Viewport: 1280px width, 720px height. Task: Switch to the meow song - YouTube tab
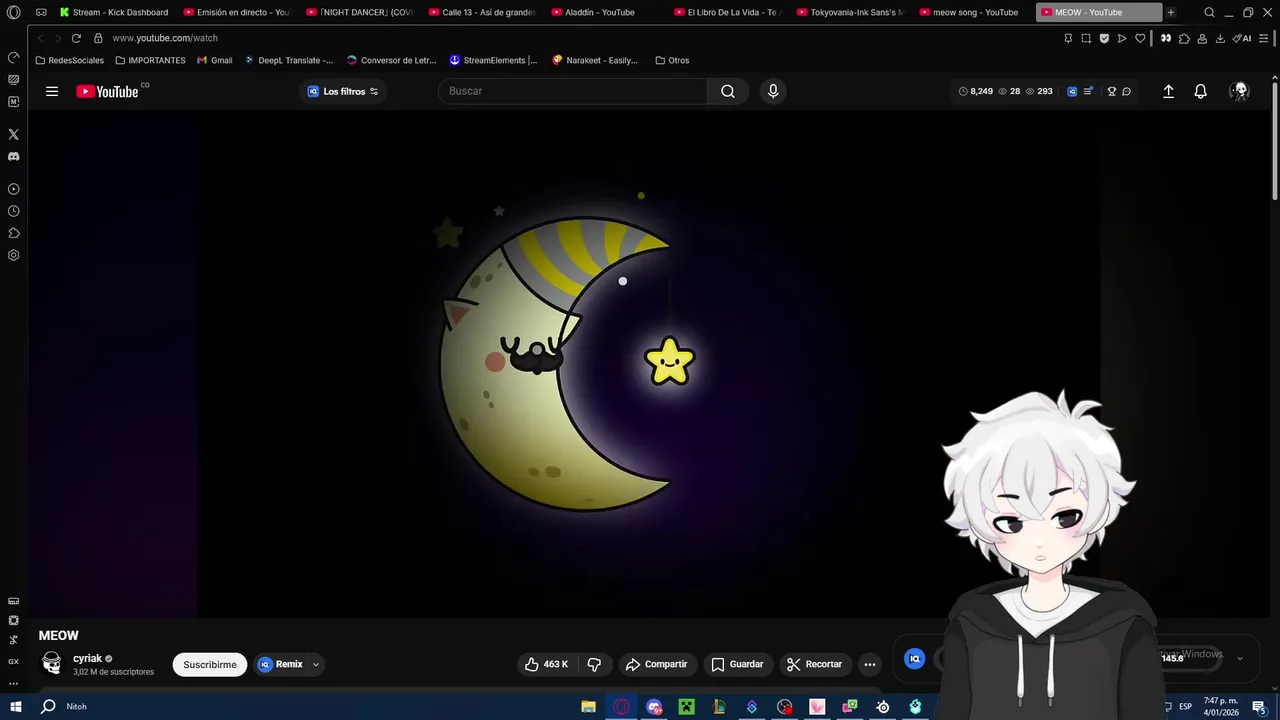[x=973, y=12]
